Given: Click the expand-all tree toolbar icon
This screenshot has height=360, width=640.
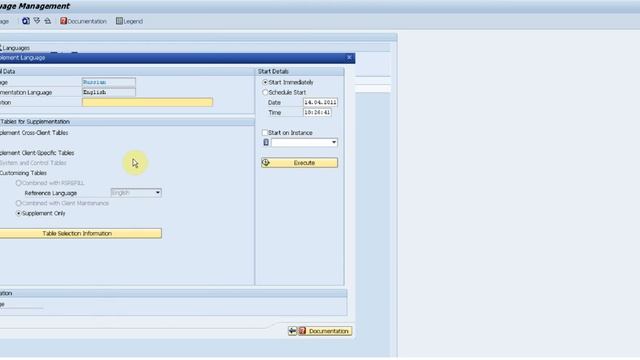Looking at the screenshot, I should (37, 21).
